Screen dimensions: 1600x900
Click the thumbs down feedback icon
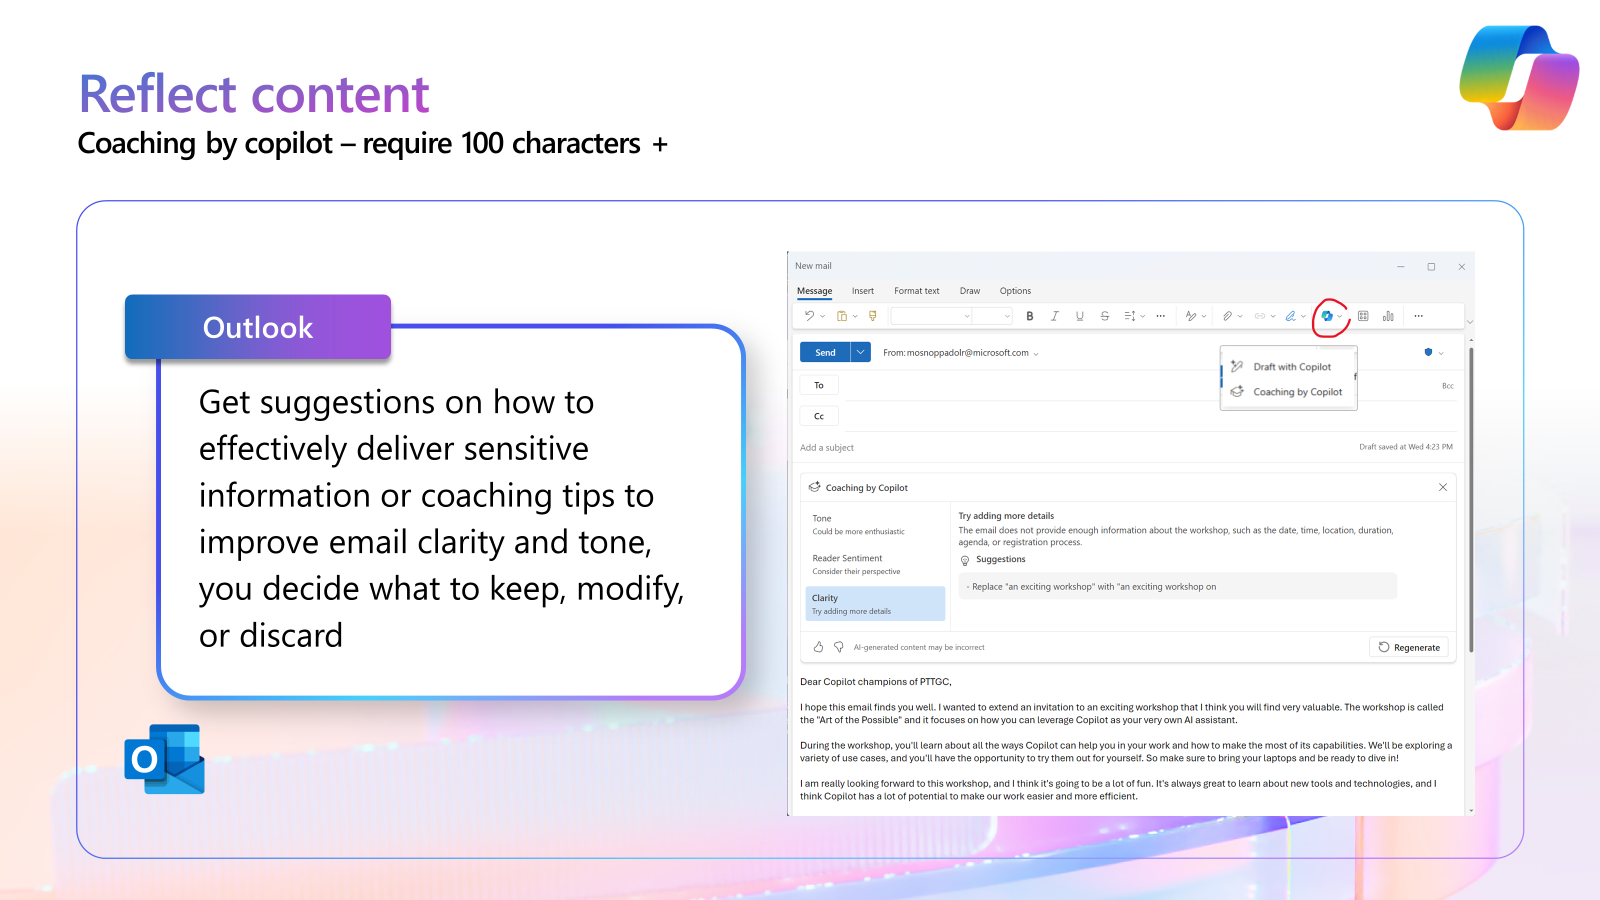[x=839, y=647]
